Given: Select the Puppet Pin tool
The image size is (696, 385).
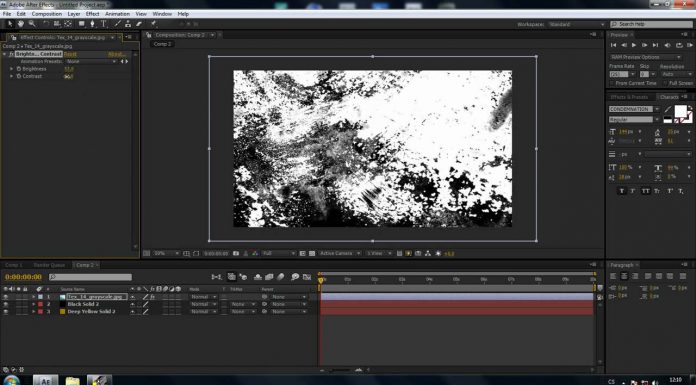Looking at the screenshot, I should pos(153,24).
